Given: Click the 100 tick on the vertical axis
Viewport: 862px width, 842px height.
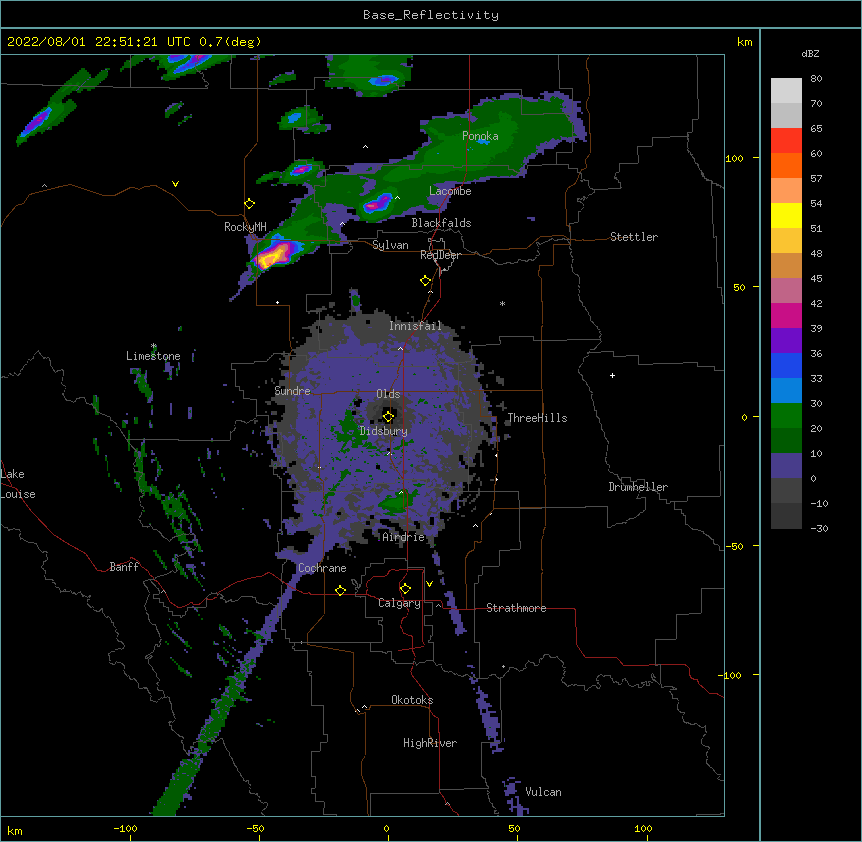Looking at the screenshot, I should pos(734,158).
